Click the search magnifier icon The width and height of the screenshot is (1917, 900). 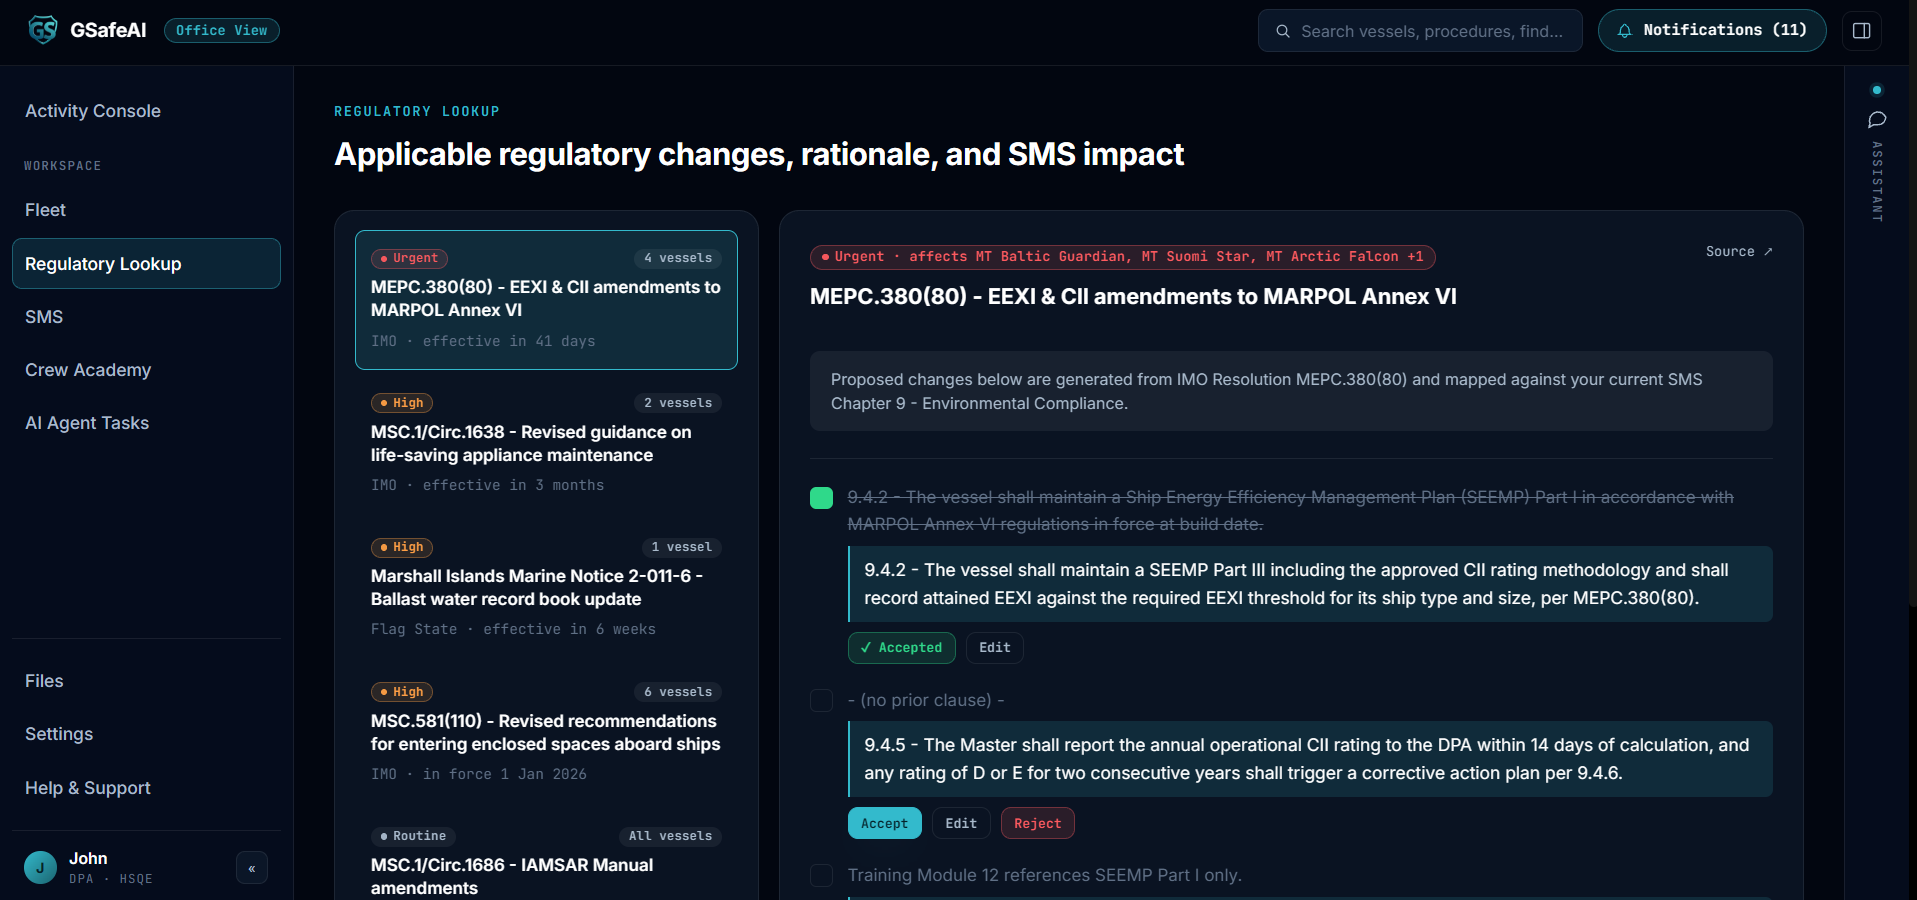[1283, 31]
